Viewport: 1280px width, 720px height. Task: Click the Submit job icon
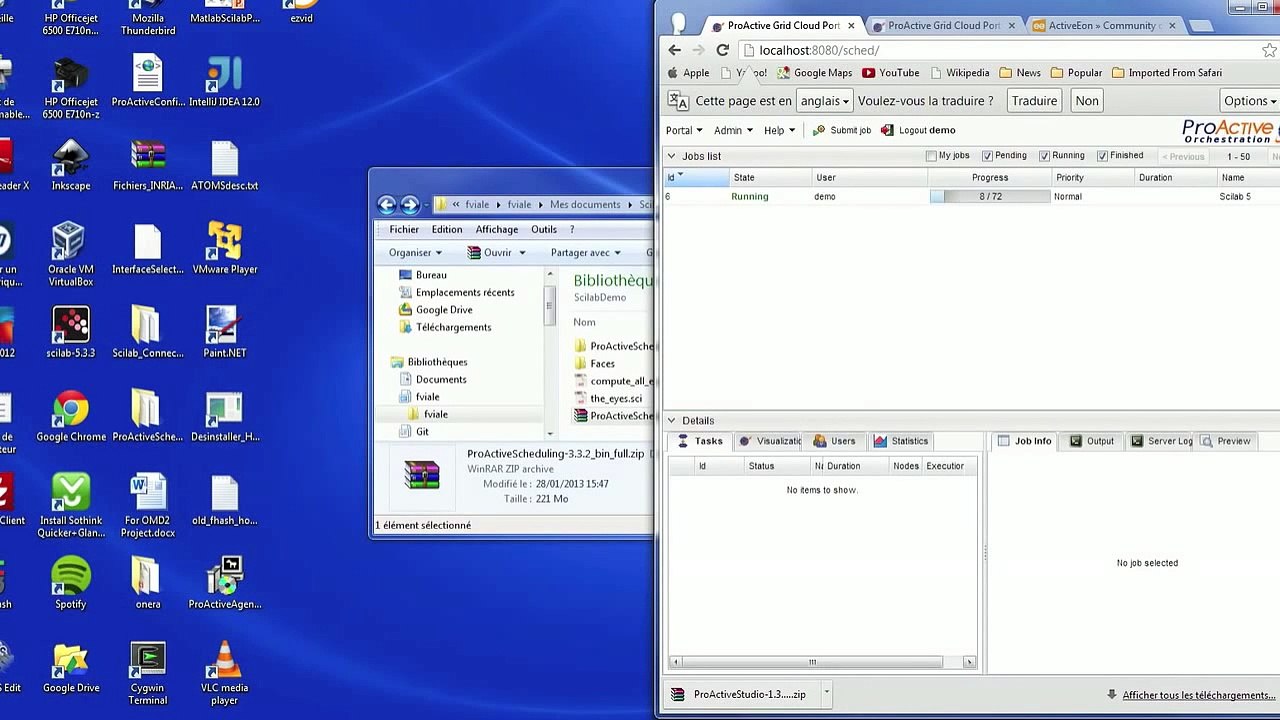pos(819,130)
